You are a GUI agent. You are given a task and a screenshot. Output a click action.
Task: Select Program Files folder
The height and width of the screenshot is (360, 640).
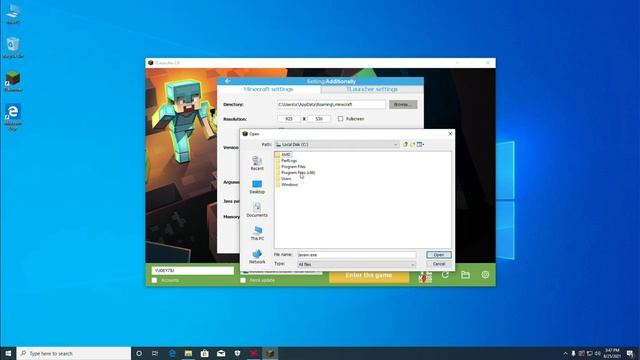tap(290, 167)
